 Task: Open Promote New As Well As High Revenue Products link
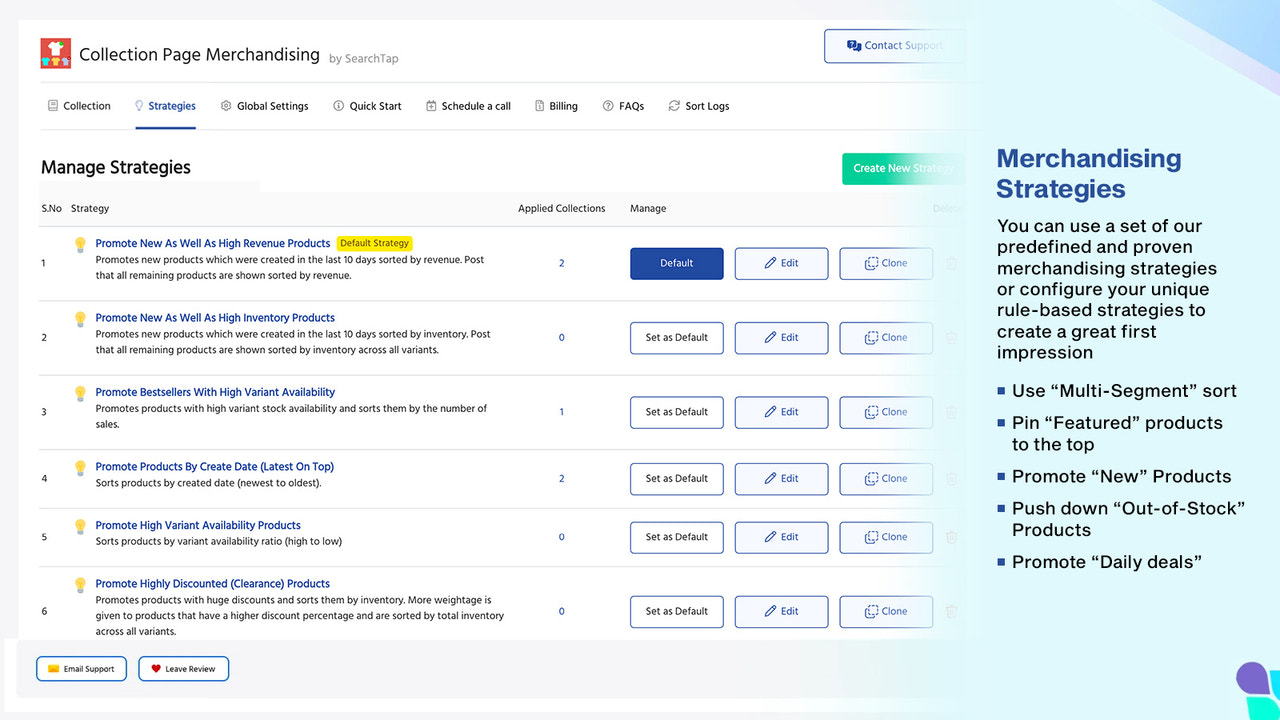click(213, 243)
